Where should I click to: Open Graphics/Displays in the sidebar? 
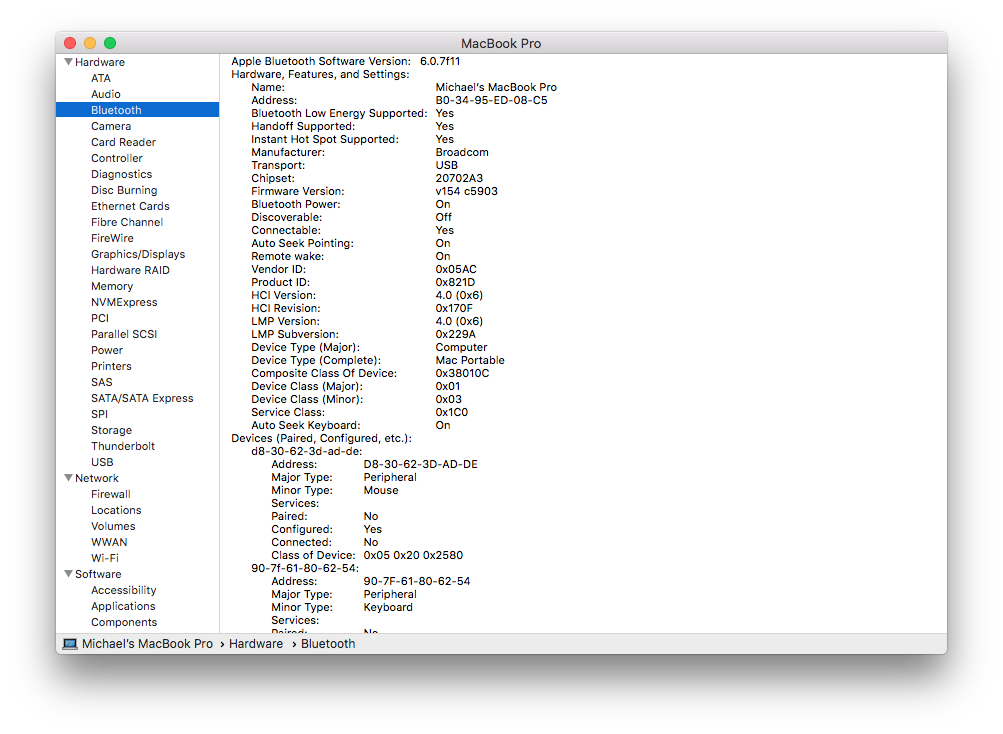point(138,254)
